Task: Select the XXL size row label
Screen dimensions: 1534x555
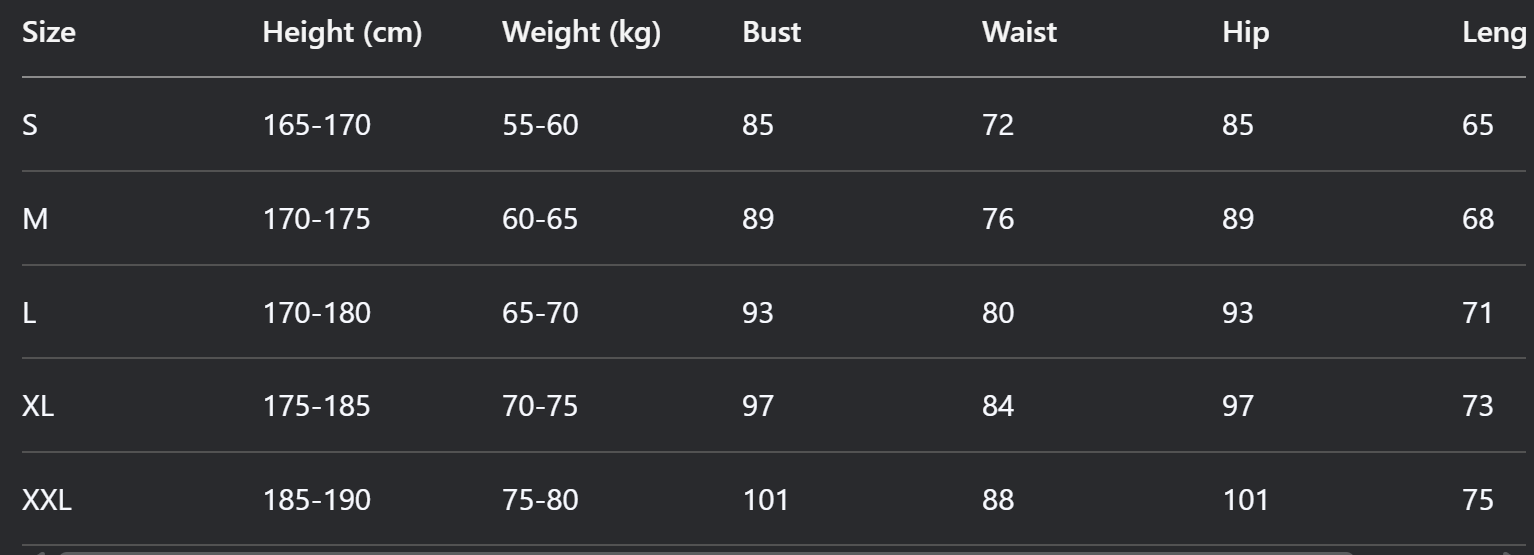Action: pyautogui.click(x=47, y=500)
